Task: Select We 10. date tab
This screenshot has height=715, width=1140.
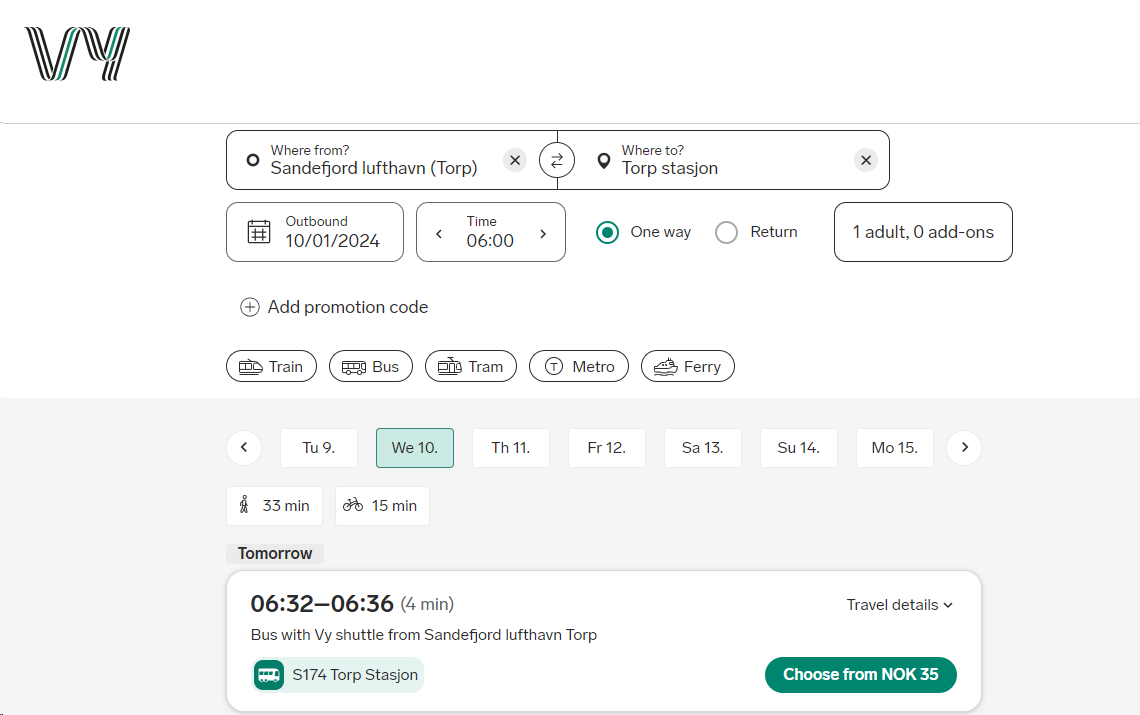Action: click(x=414, y=448)
